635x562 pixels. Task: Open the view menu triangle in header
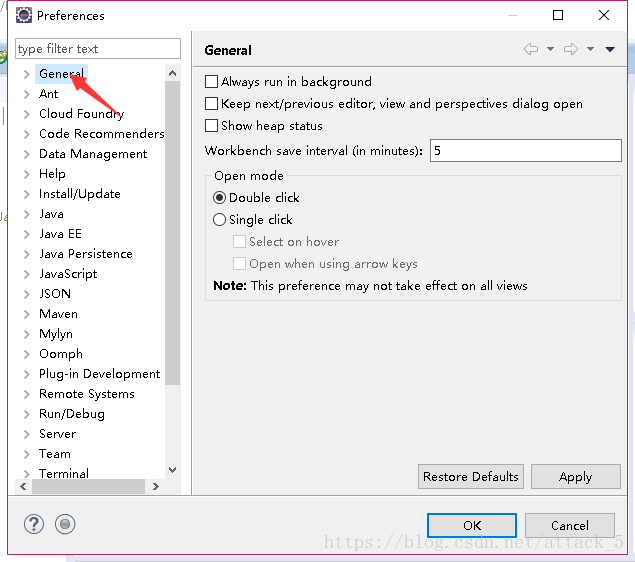tap(610, 49)
